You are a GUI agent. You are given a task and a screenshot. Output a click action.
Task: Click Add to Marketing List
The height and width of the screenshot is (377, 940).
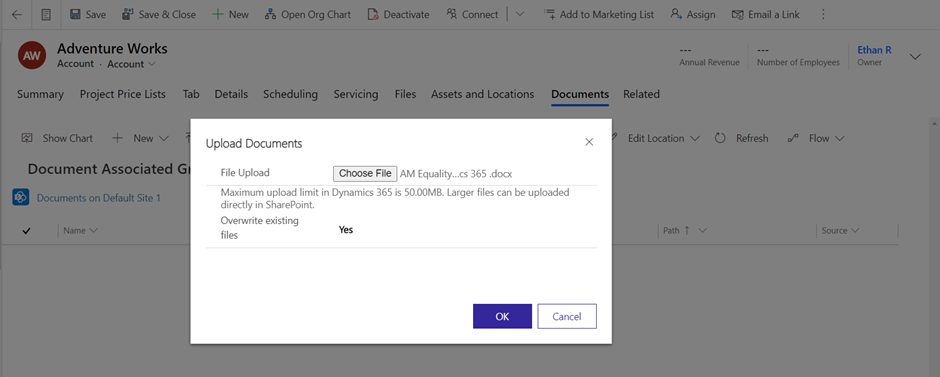point(599,14)
